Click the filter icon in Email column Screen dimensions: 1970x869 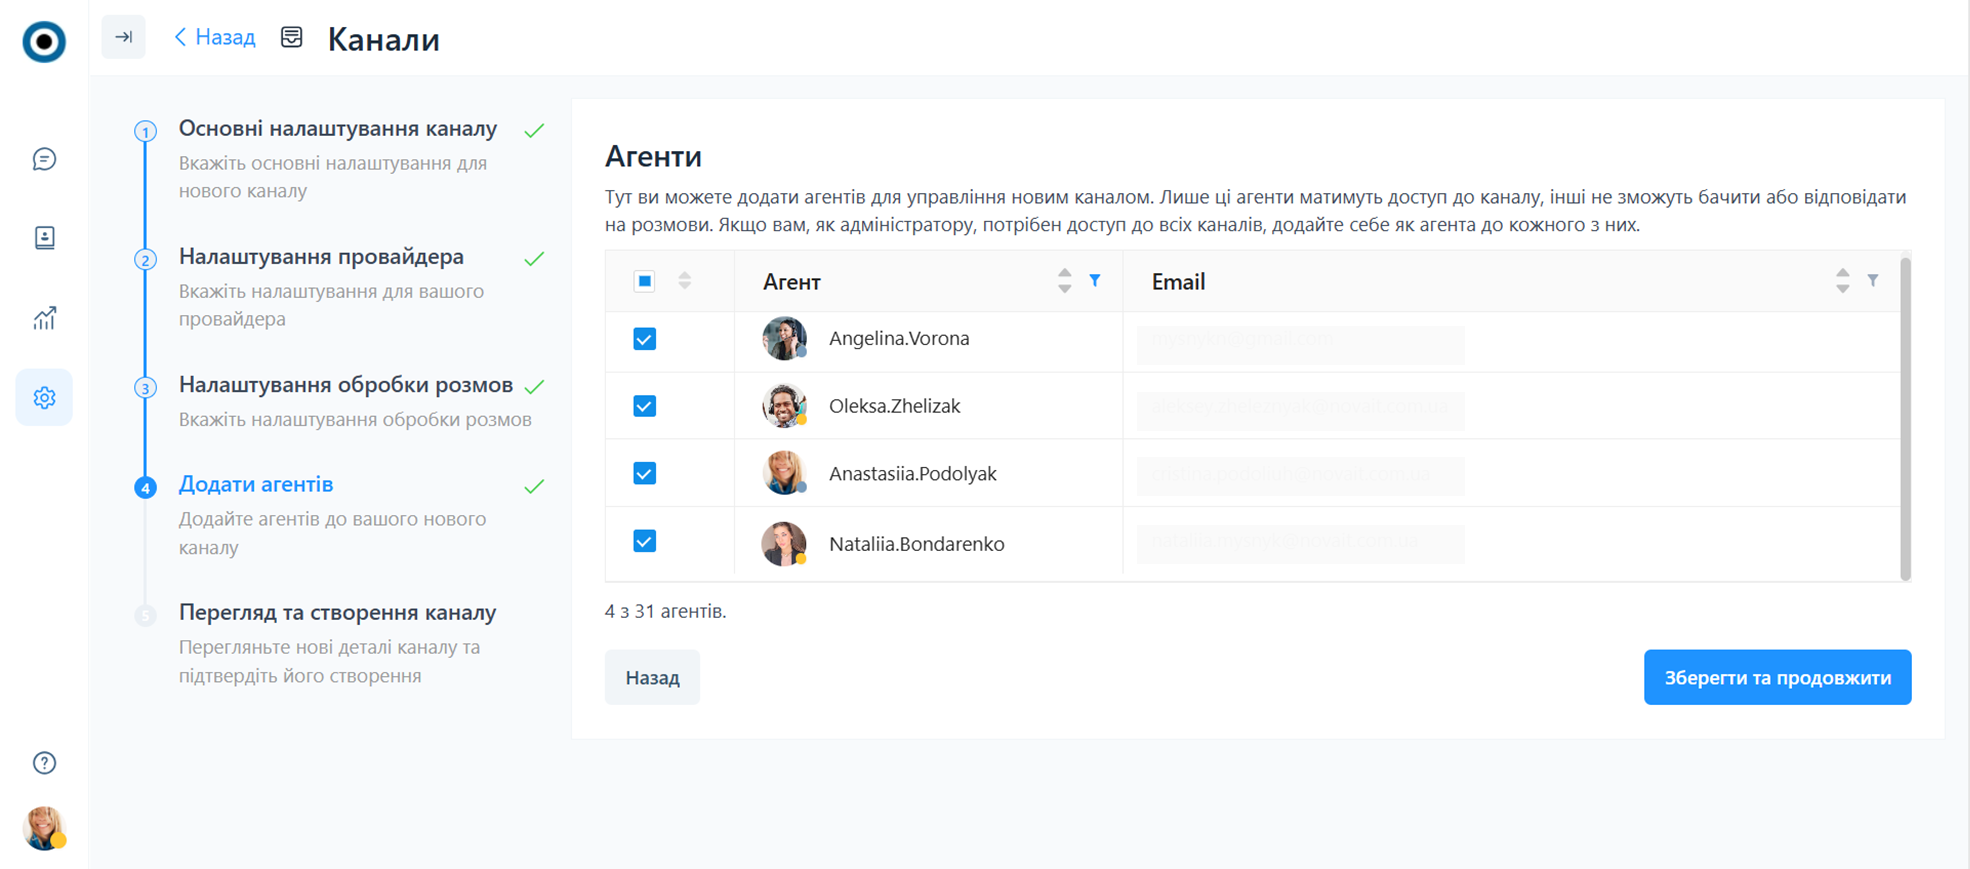click(1873, 281)
